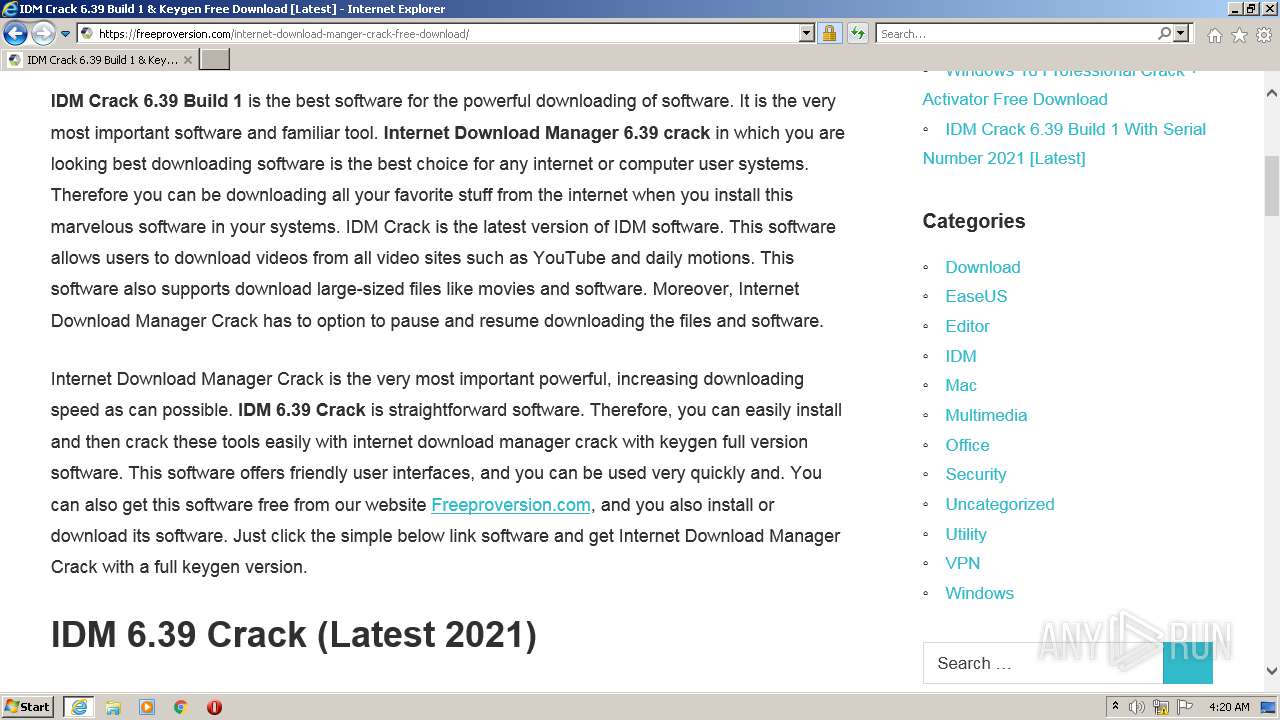Viewport: 1280px width, 720px height.
Task: Expand the address bar autocomplete dropdown
Action: pyautogui.click(x=807, y=33)
